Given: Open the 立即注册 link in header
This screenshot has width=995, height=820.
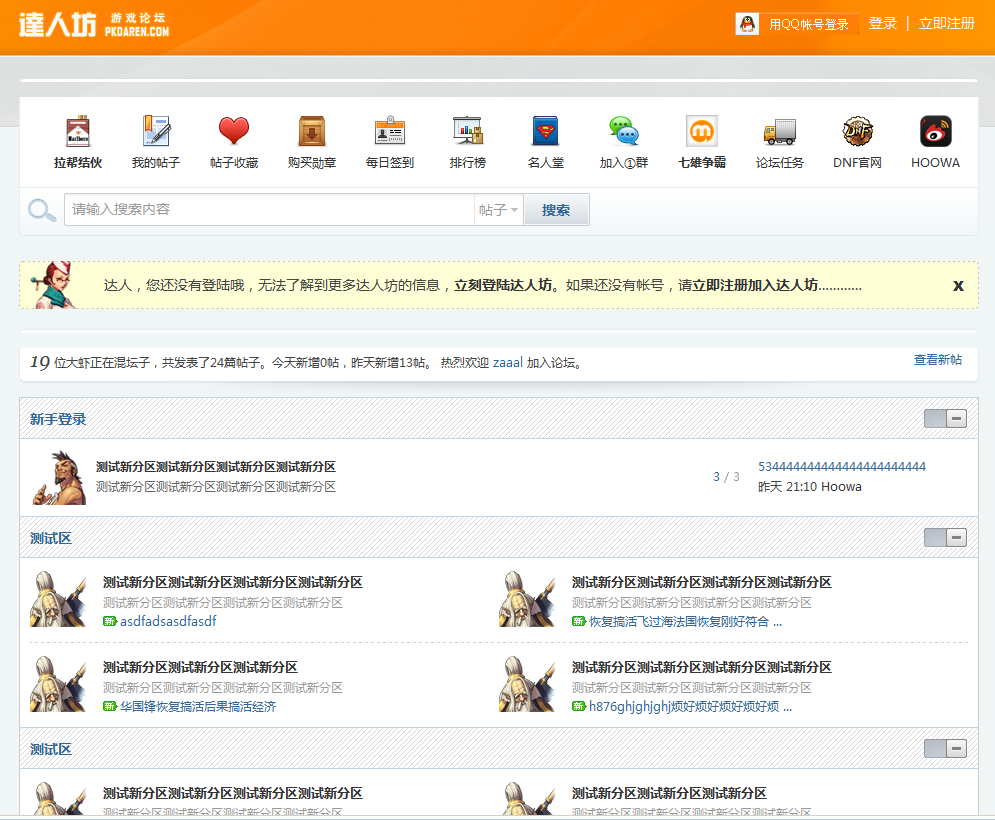Looking at the screenshot, I should [x=946, y=23].
